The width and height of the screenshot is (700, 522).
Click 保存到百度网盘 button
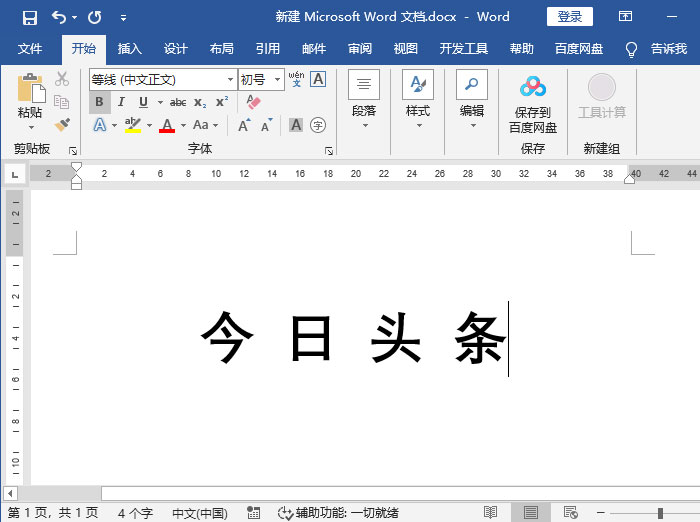533,104
